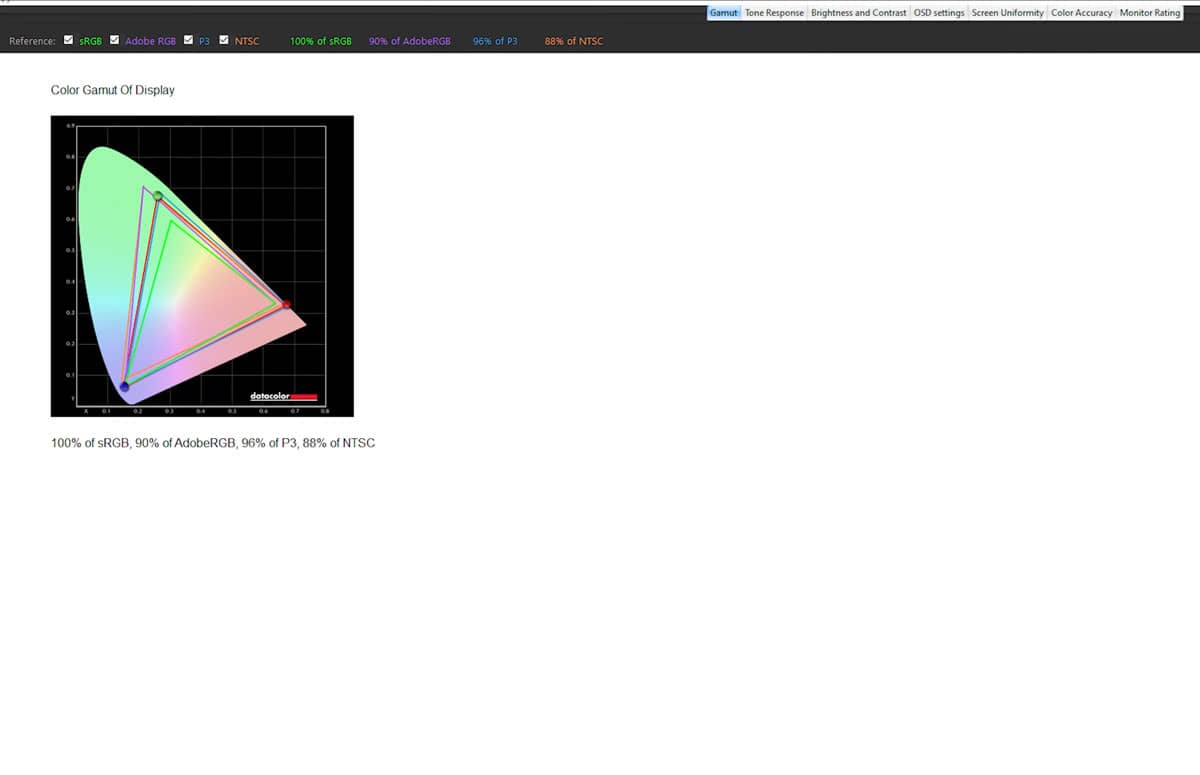The height and width of the screenshot is (775, 1200).
Task: Click the purple "90% of AdobeRGB" toolbar label
Action: tap(409, 41)
